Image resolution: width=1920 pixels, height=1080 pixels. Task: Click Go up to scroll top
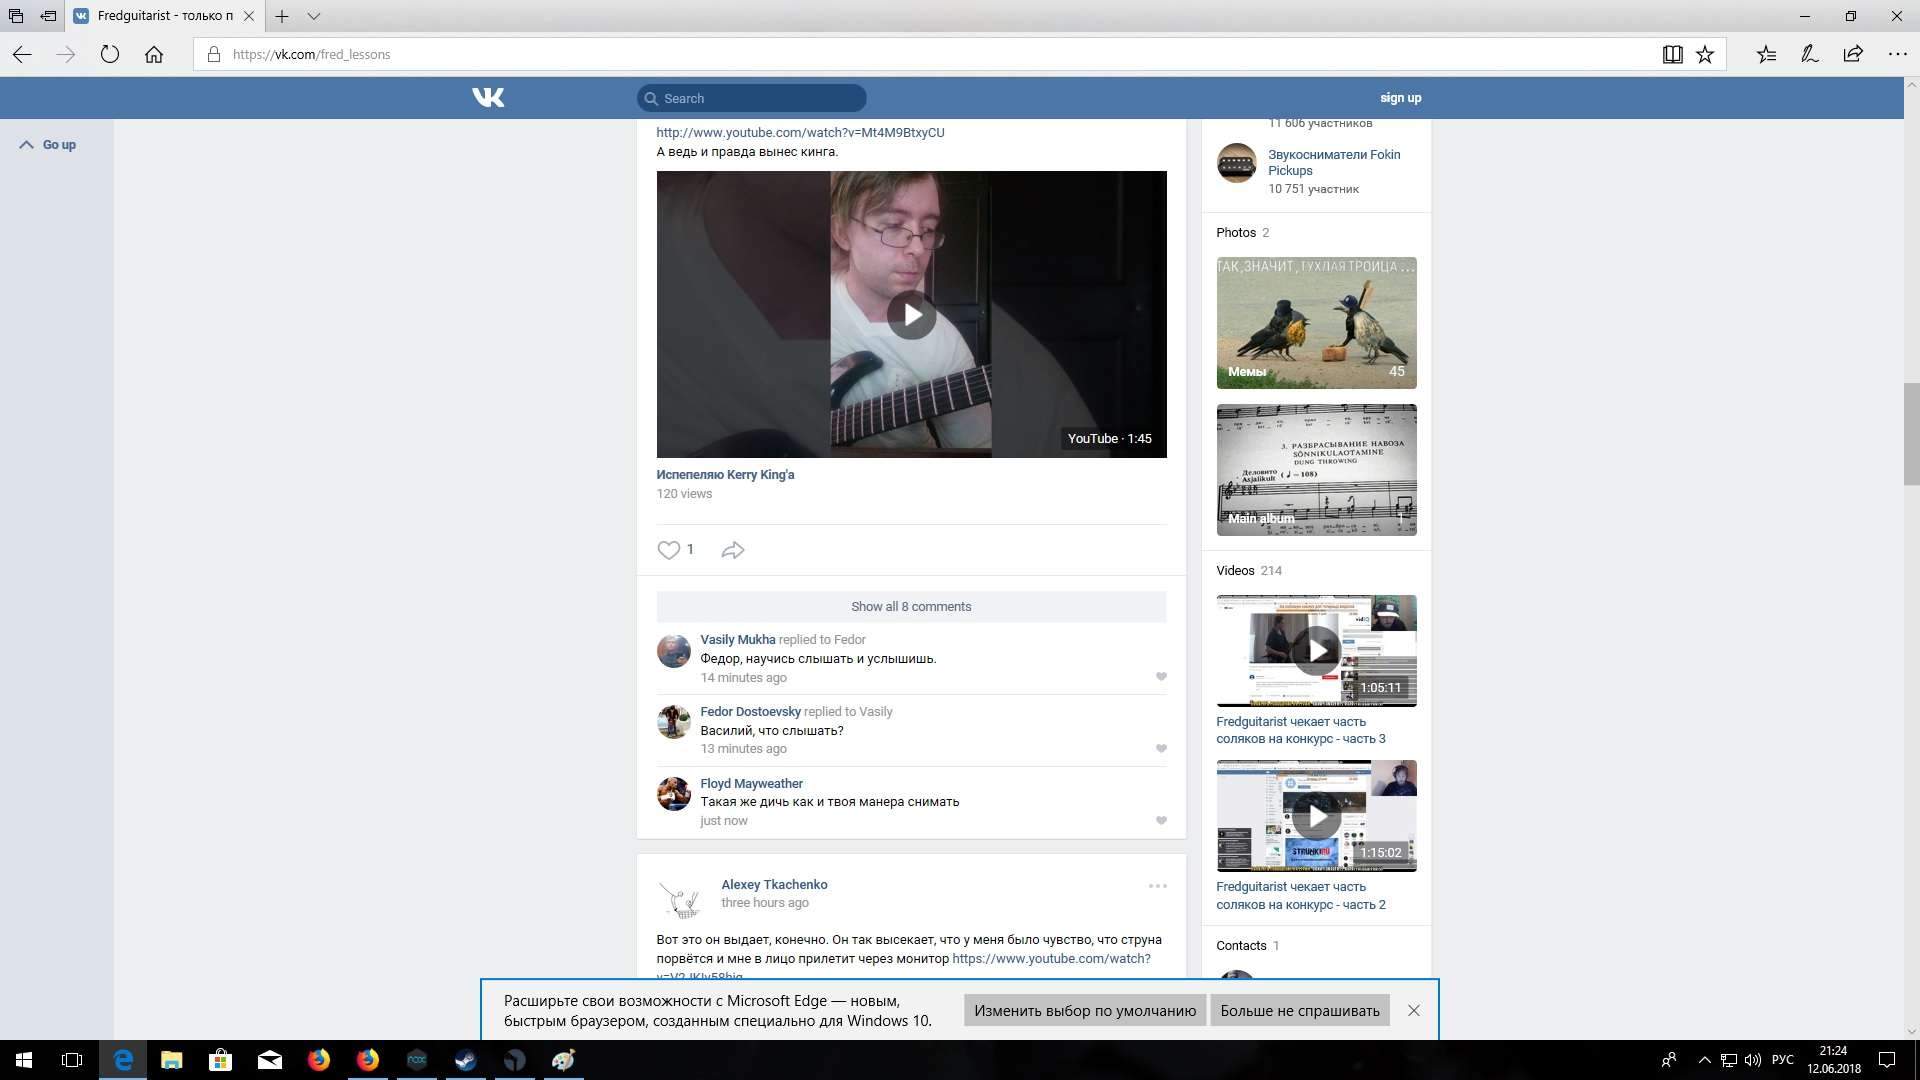coord(48,145)
